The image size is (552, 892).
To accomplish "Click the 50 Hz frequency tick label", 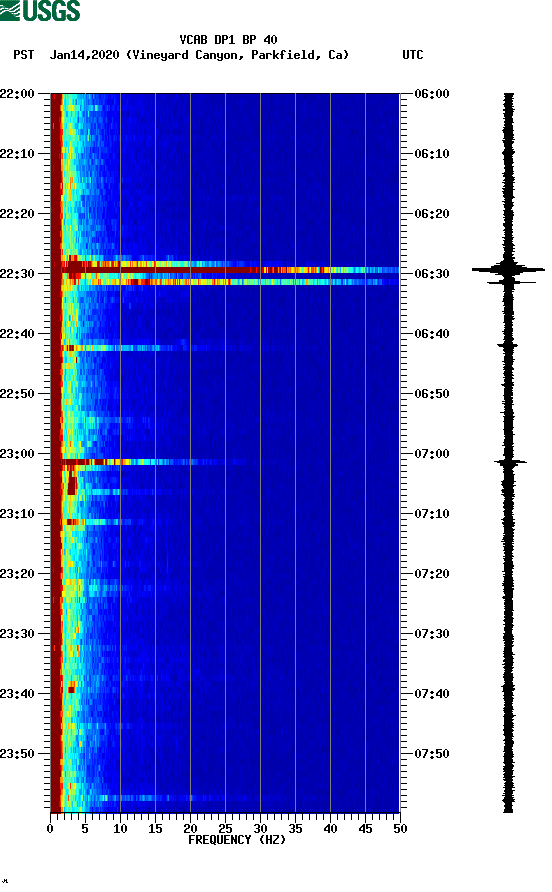I will (x=401, y=829).
